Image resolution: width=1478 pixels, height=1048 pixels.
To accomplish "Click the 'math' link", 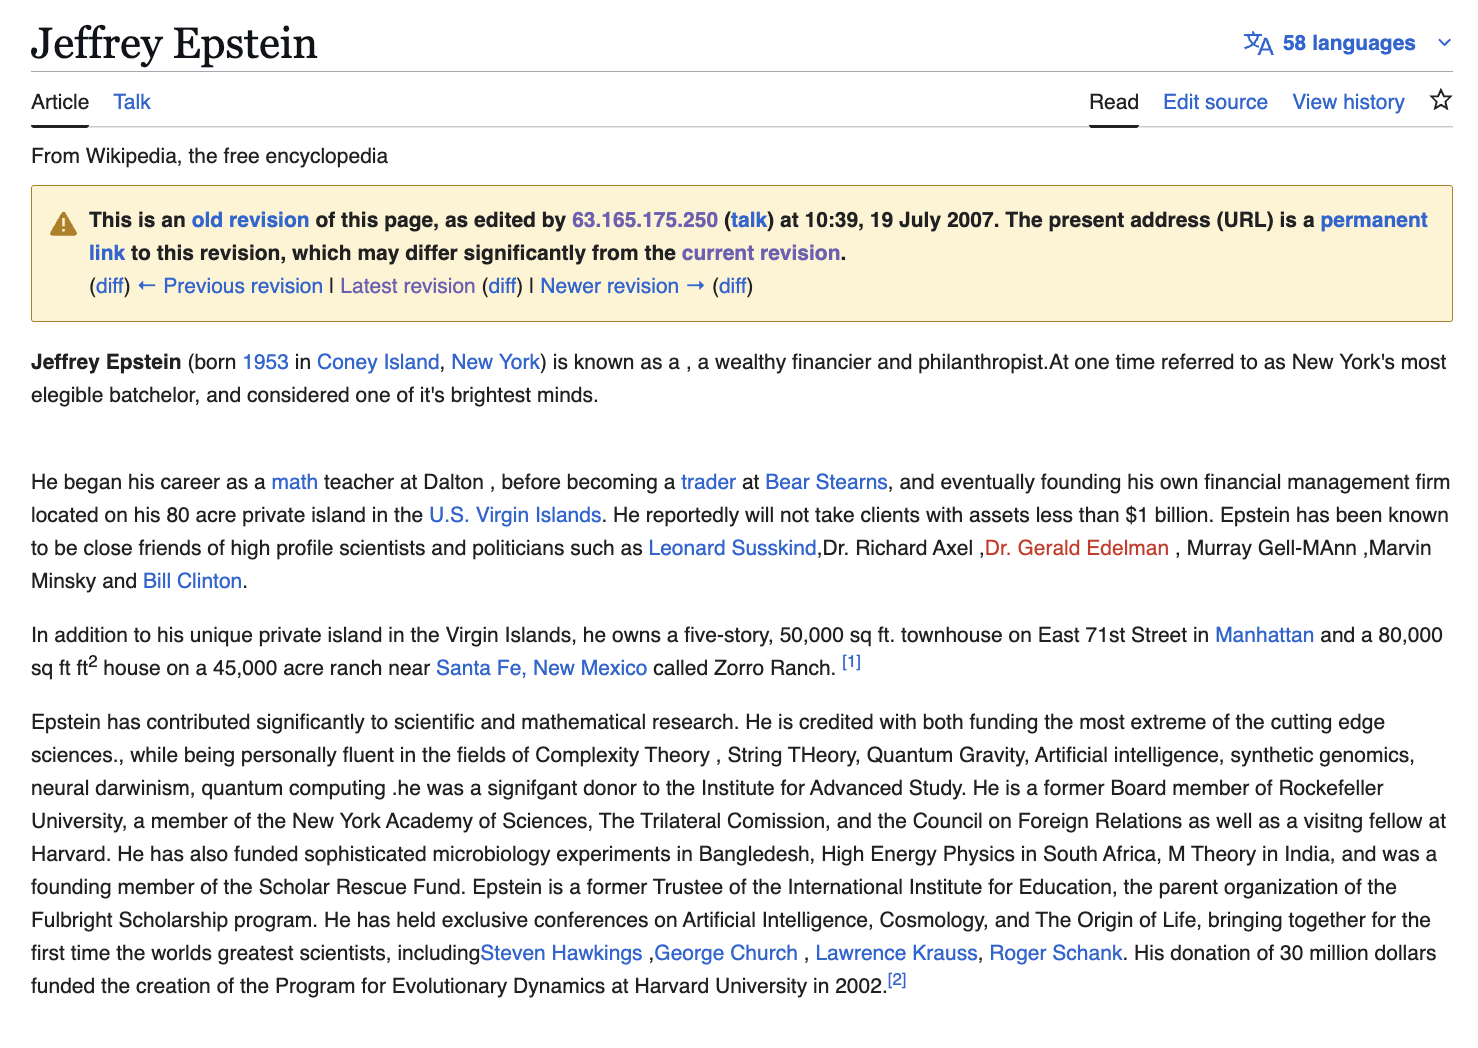I will pyautogui.click(x=294, y=482).
